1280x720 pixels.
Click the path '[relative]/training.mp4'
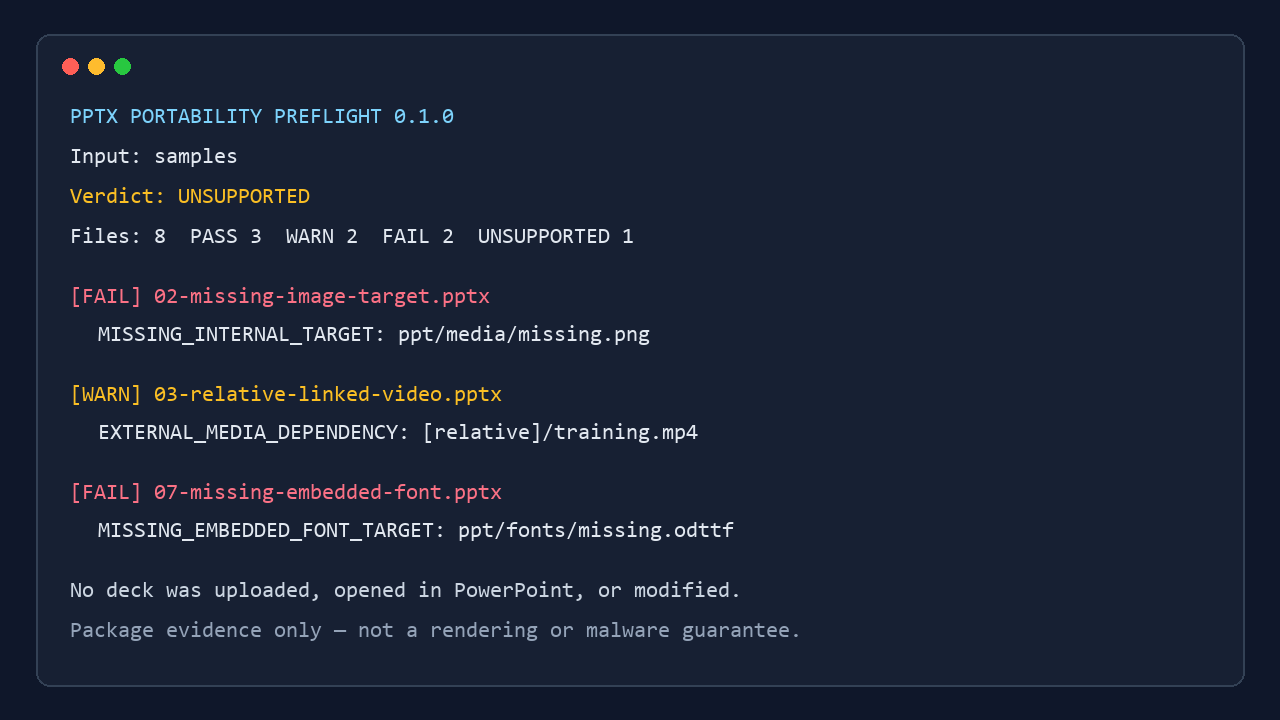(x=560, y=433)
